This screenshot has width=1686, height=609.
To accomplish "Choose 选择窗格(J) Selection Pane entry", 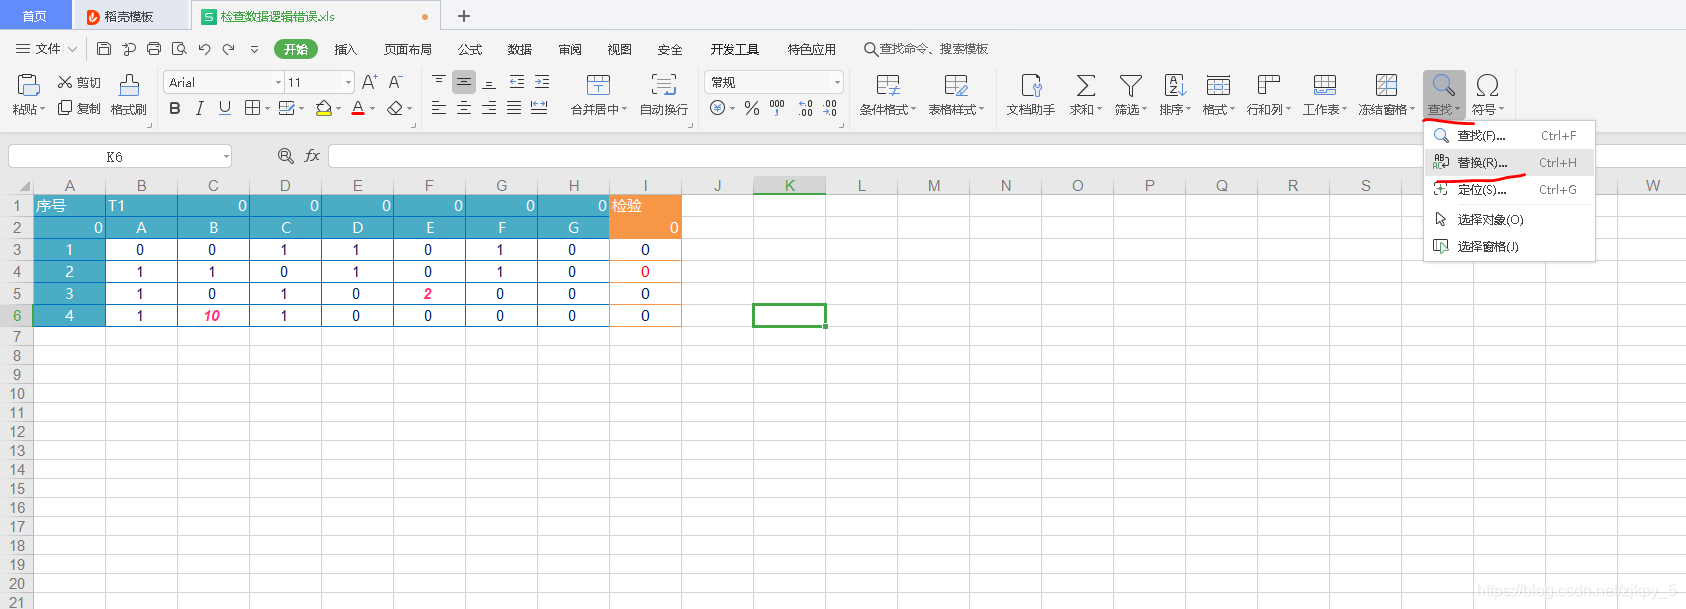I will pyautogui.click(x=1509, y=247).
